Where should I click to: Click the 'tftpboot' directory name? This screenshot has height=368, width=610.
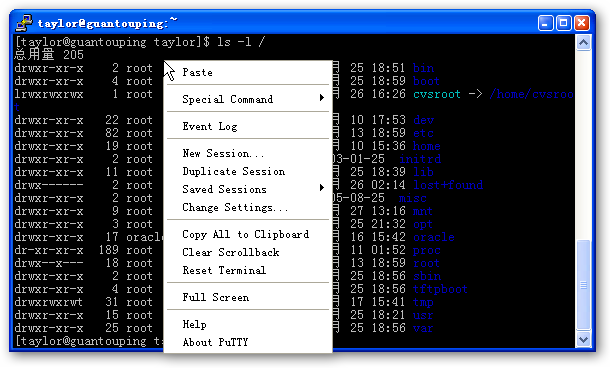coord(440,289)
